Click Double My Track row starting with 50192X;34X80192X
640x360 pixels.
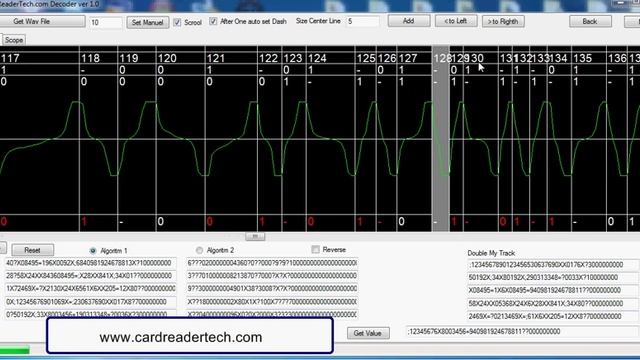553,278
